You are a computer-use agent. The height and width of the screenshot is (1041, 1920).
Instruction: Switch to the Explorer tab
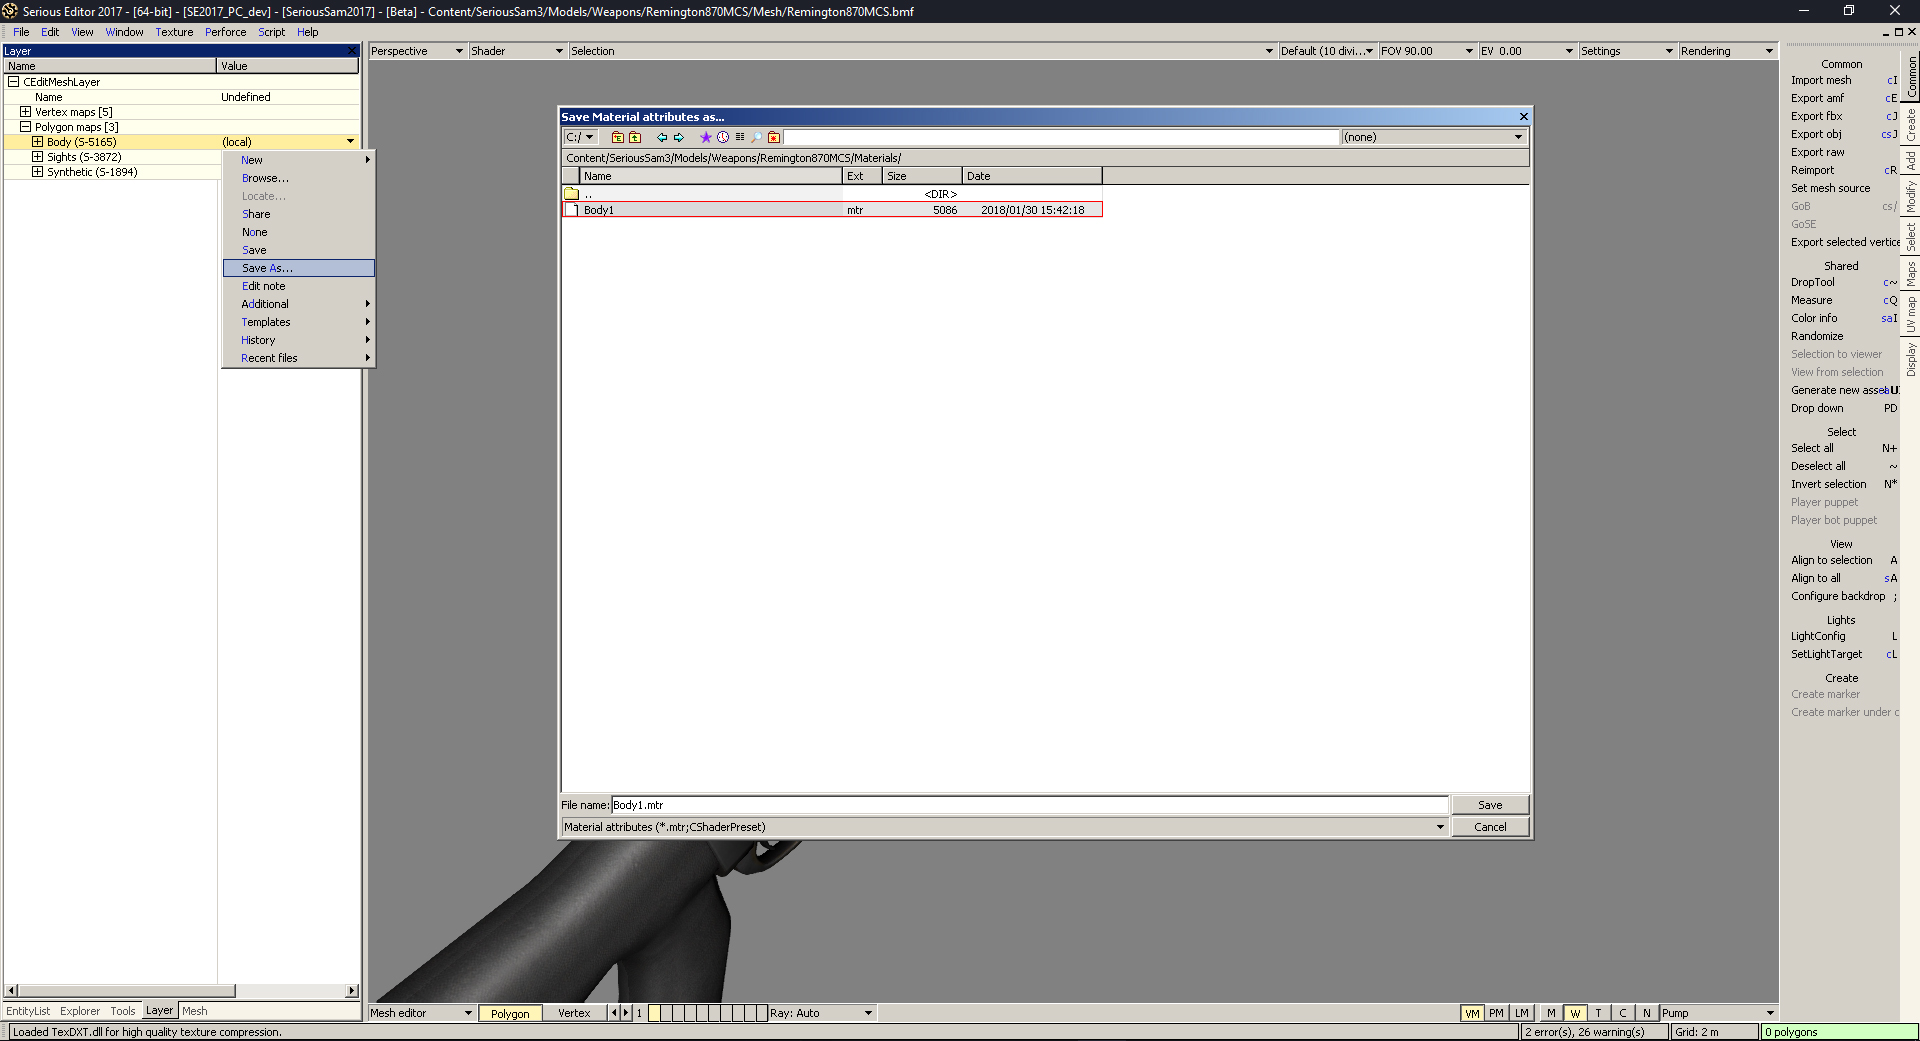coord(80,1011)
